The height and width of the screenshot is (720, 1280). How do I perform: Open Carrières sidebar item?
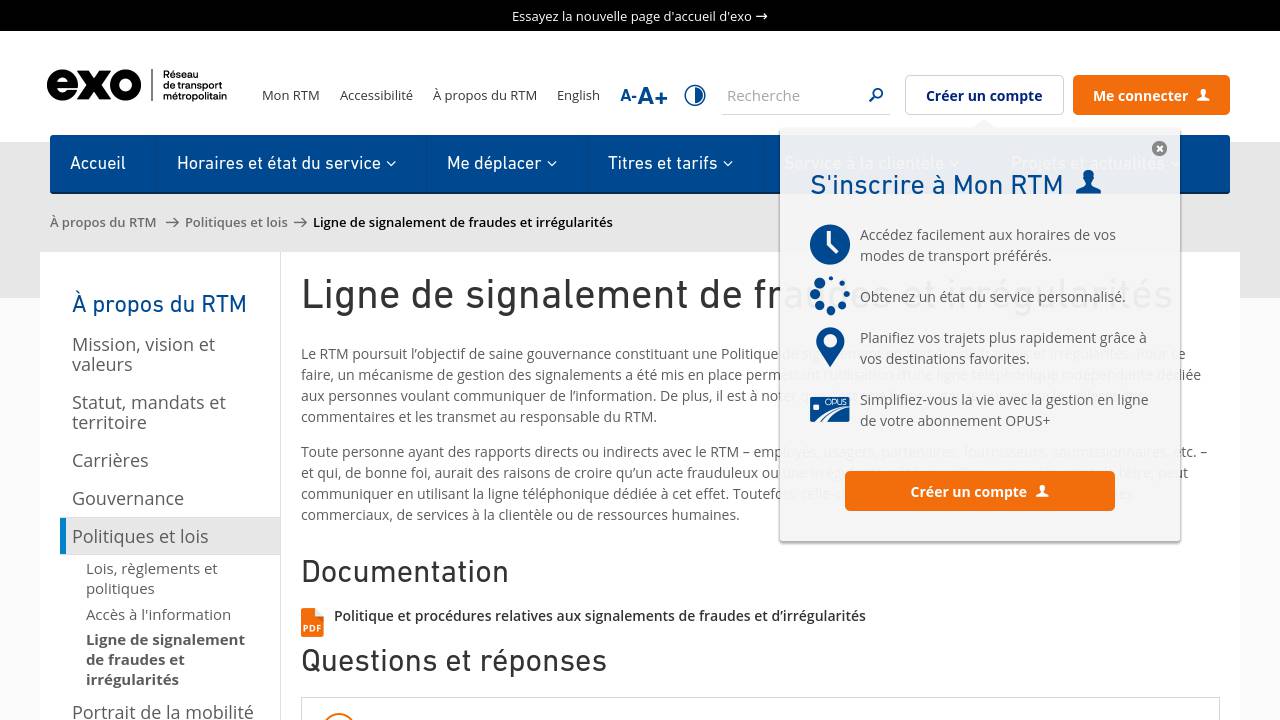[110, 460]
